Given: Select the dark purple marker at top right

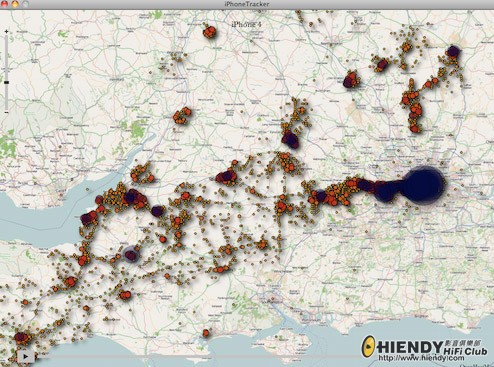Looking at the screenshot, I should coord(453,52).
